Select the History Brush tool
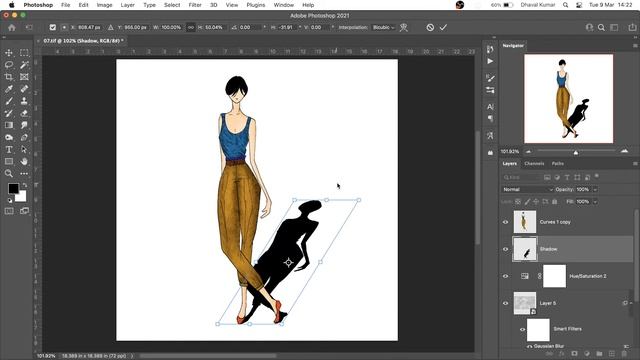 click(x=9, y=113)
